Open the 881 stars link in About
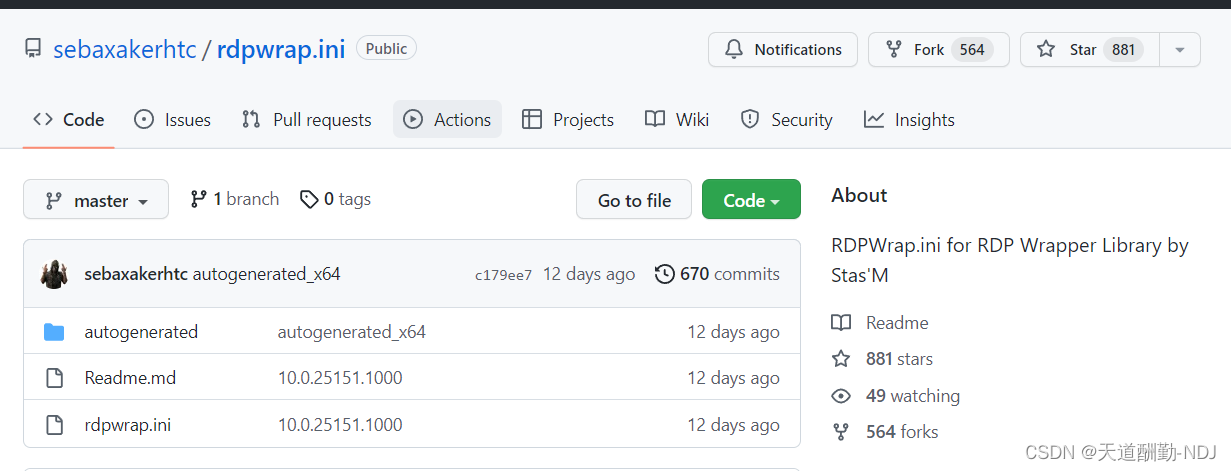 point(899,359)
